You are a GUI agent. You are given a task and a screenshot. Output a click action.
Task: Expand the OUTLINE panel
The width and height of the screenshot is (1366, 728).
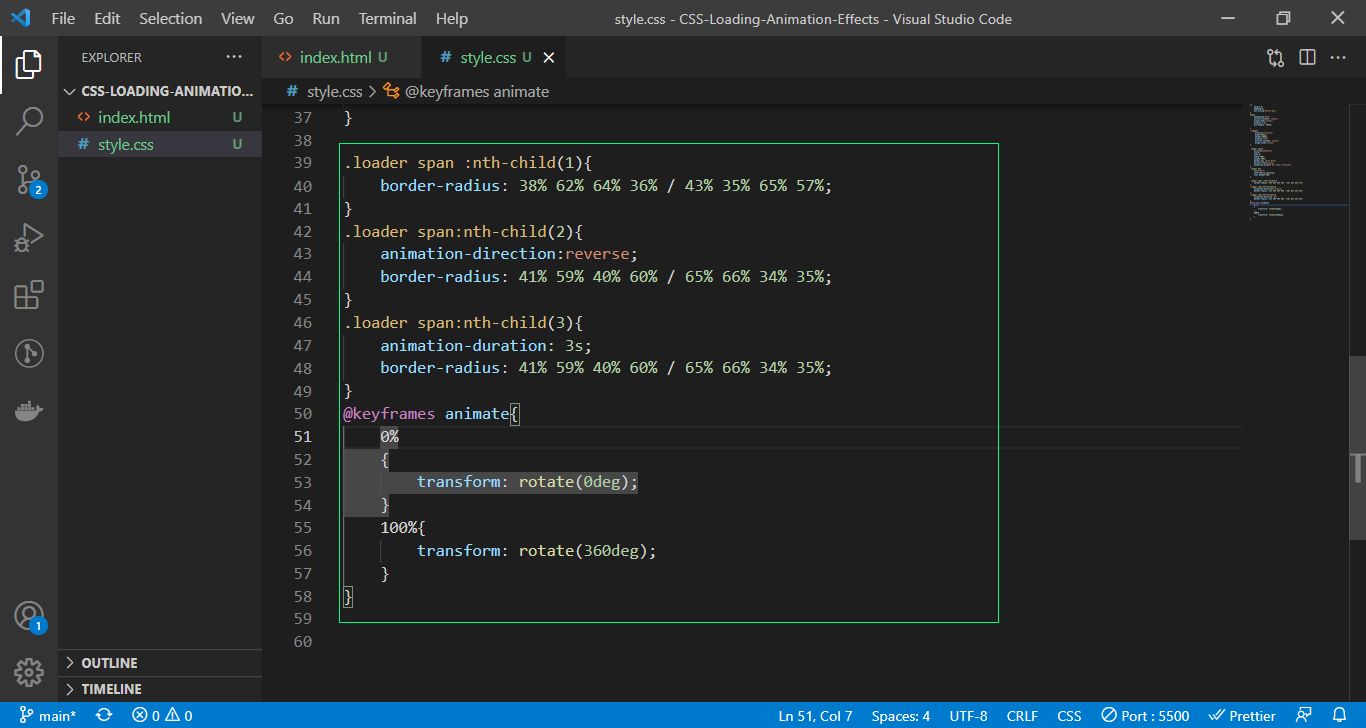(x=160, y=663)
